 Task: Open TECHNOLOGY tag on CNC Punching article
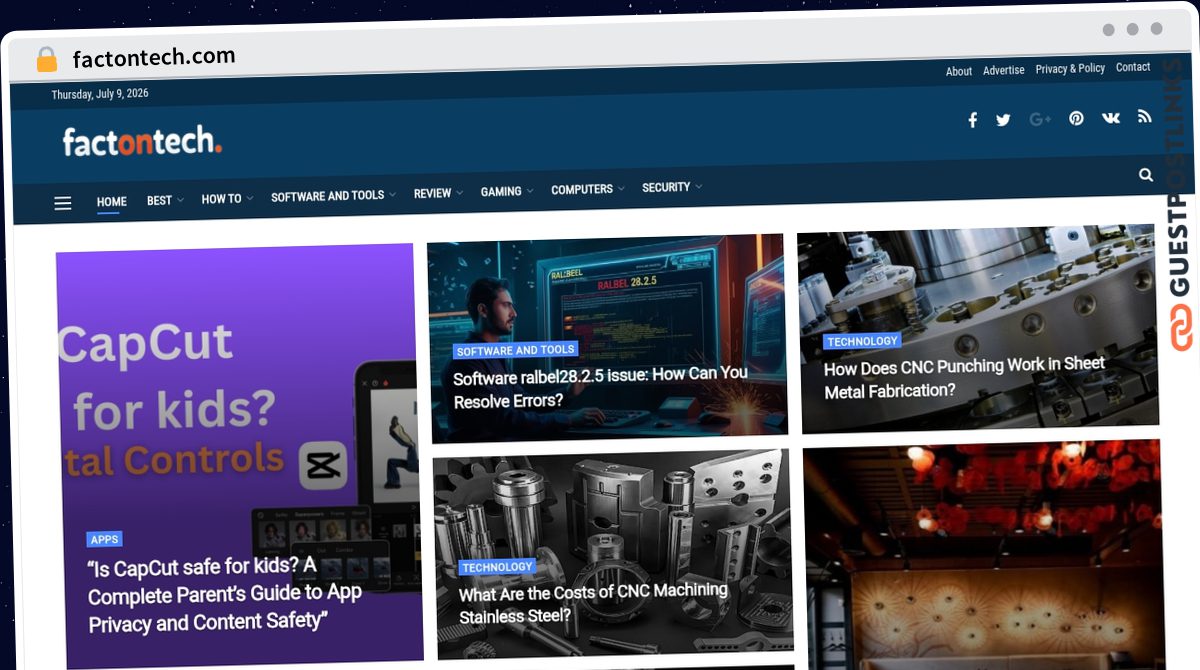tap(862, 341)
